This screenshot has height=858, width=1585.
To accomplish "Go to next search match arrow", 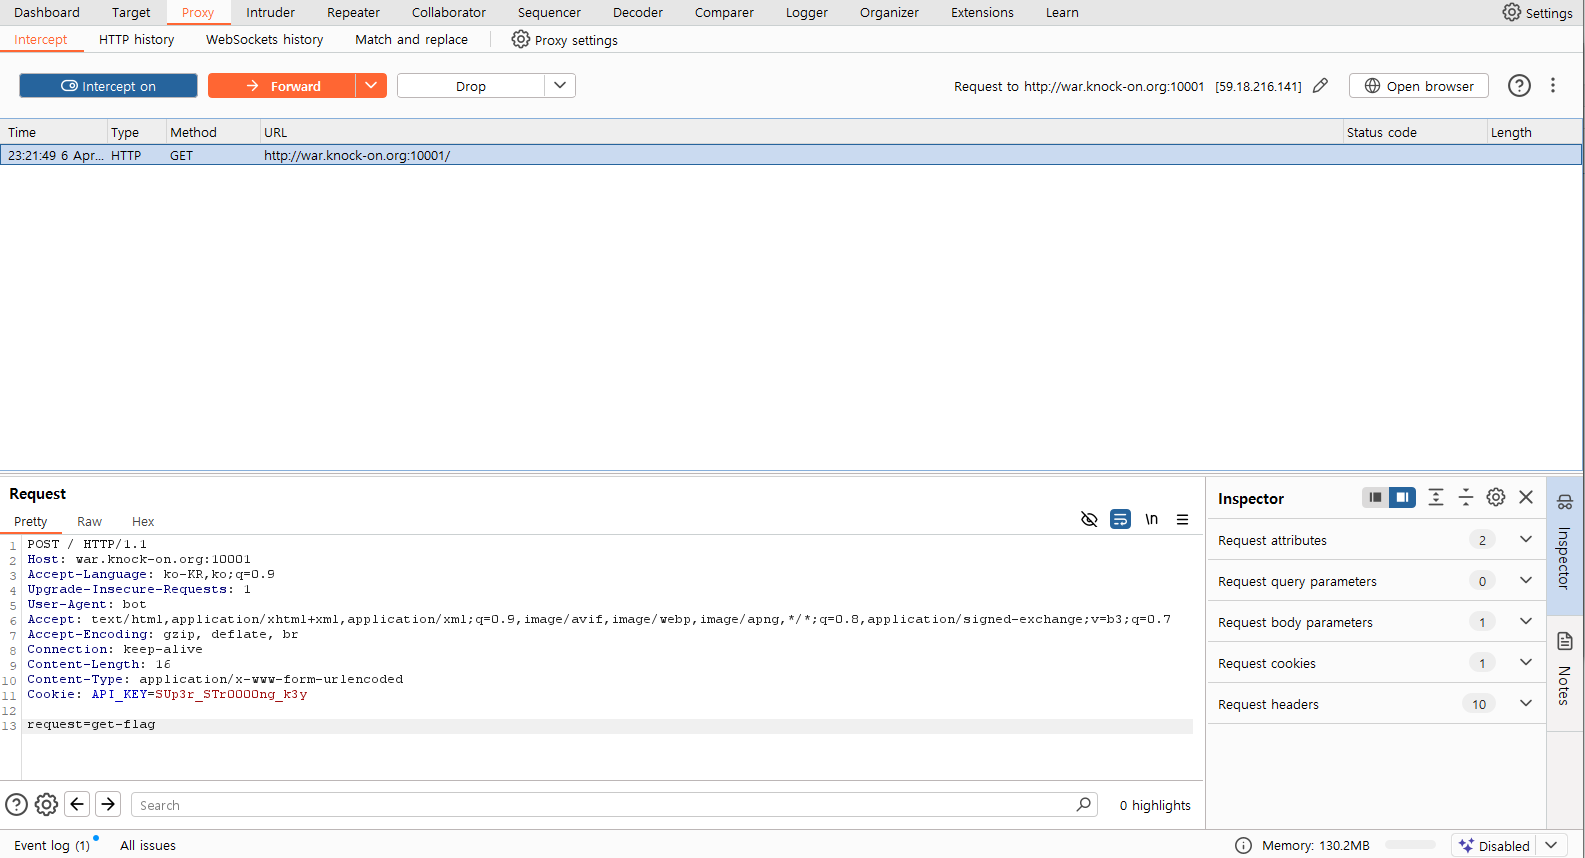I will 108,804.
